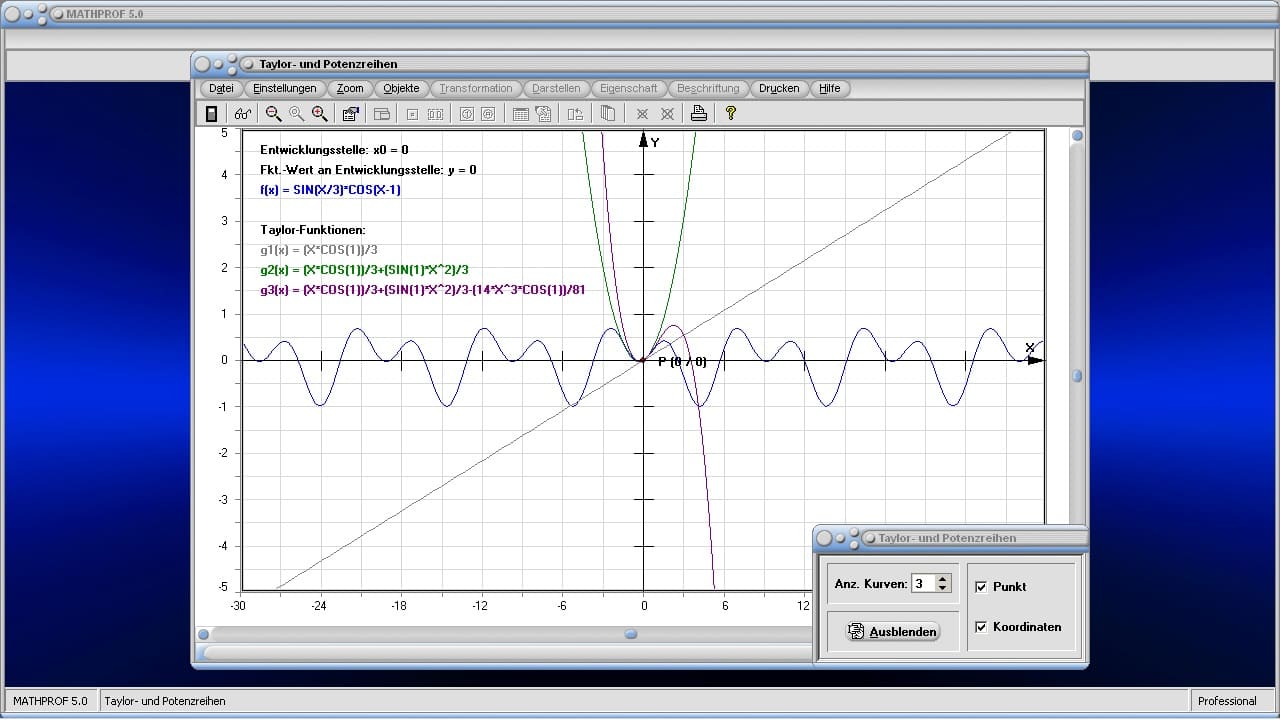Open the properties clipboard icon in toolbar
Viewport: 1280px width, 720px height.
[x=351, y=114]
